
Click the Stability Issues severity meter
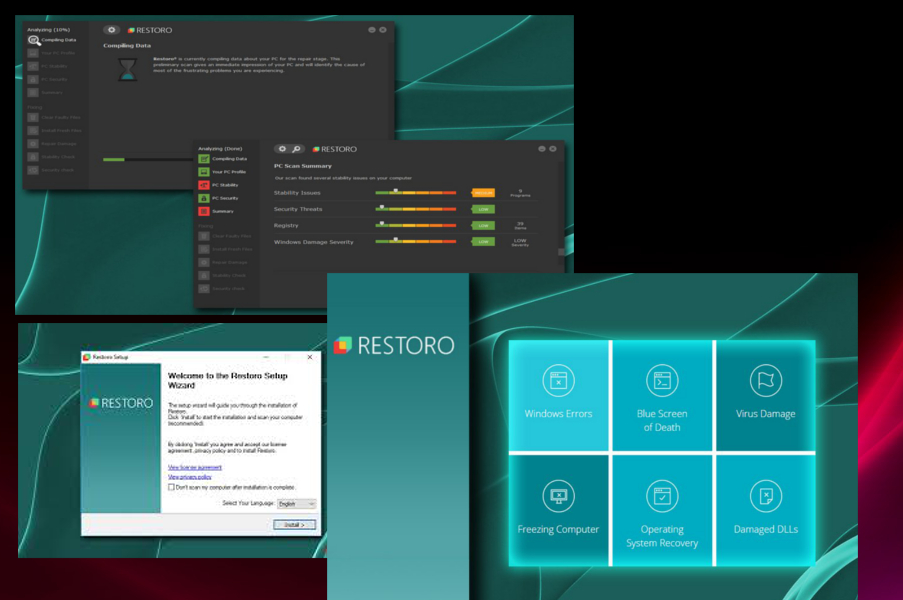coord(416,192)
